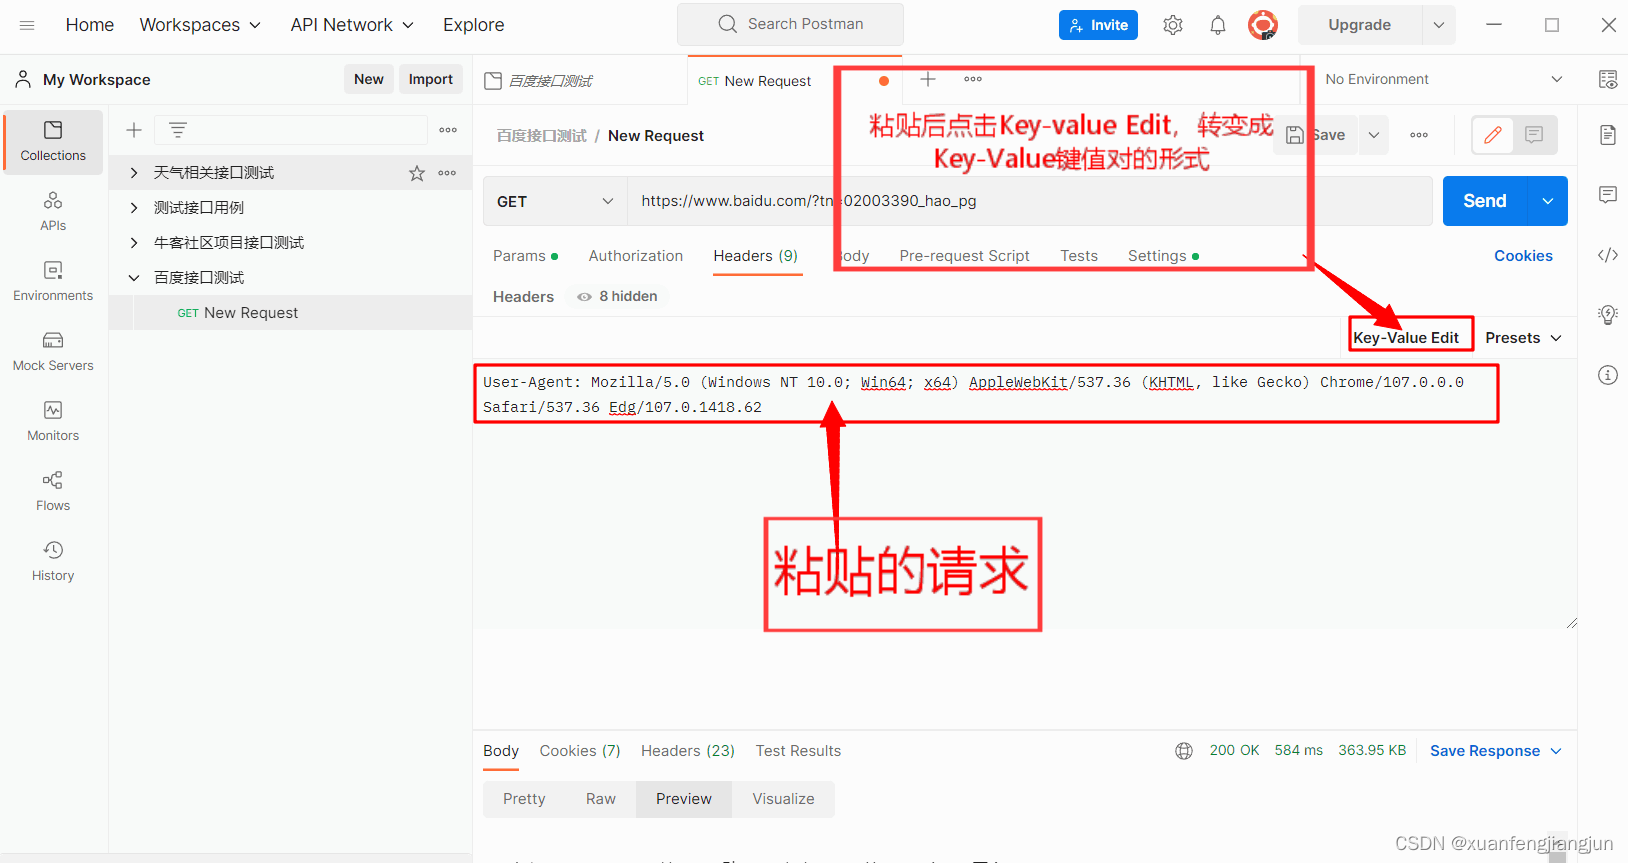Open the API Network dropdown

click(x=352, y=25)
